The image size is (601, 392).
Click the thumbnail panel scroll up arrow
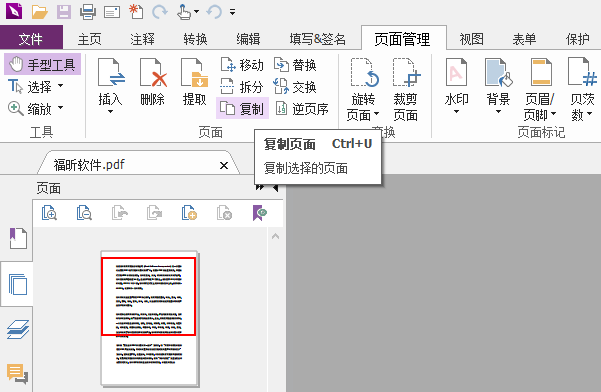(275, 236)
